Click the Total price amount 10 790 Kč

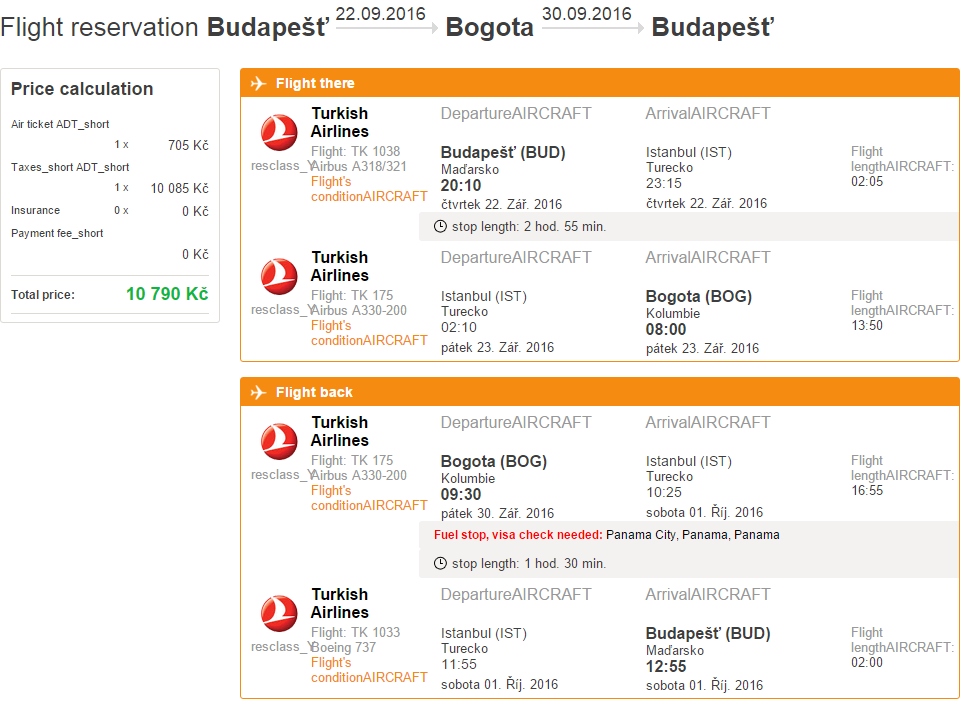tap(167, 294)
